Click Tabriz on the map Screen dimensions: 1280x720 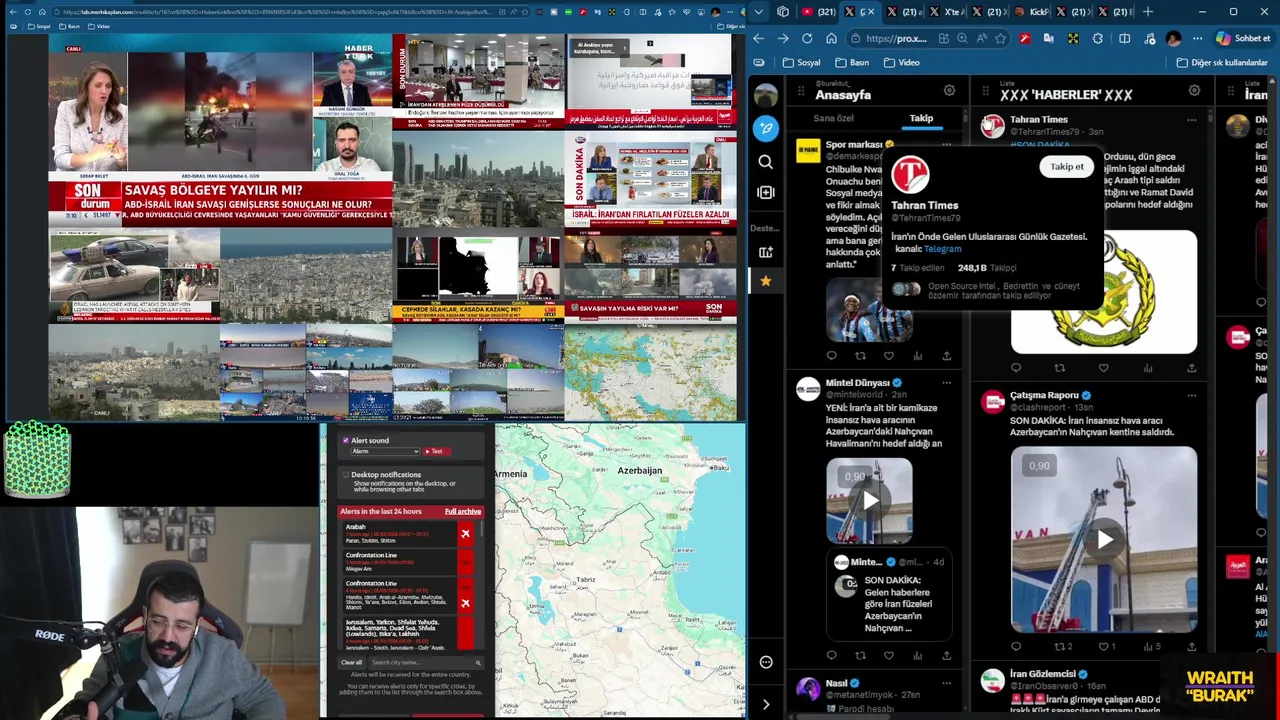[585, 580]
